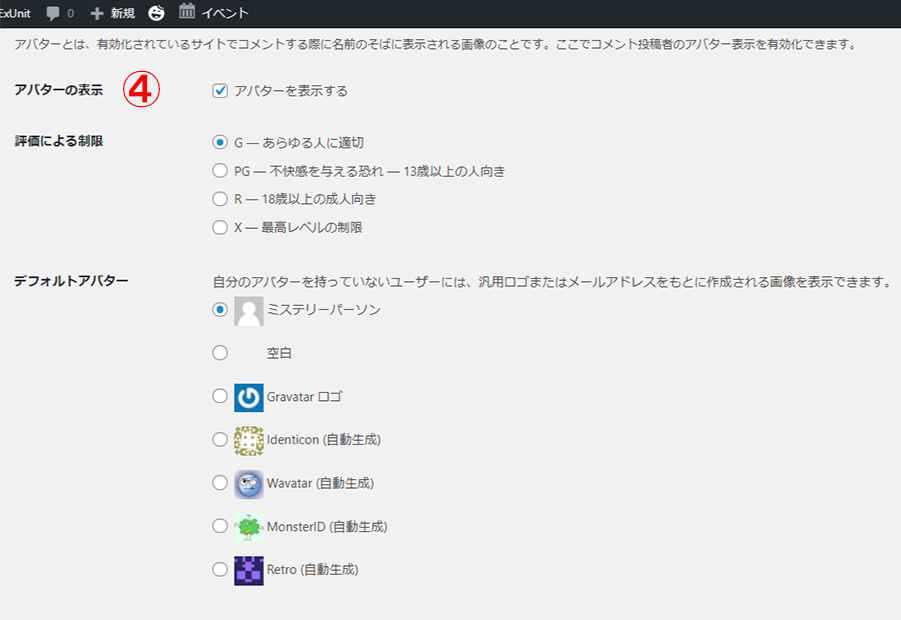Viewport: 901px width, 620px height.
Task: Select the G rating radio button
Action: click(219, 142)
